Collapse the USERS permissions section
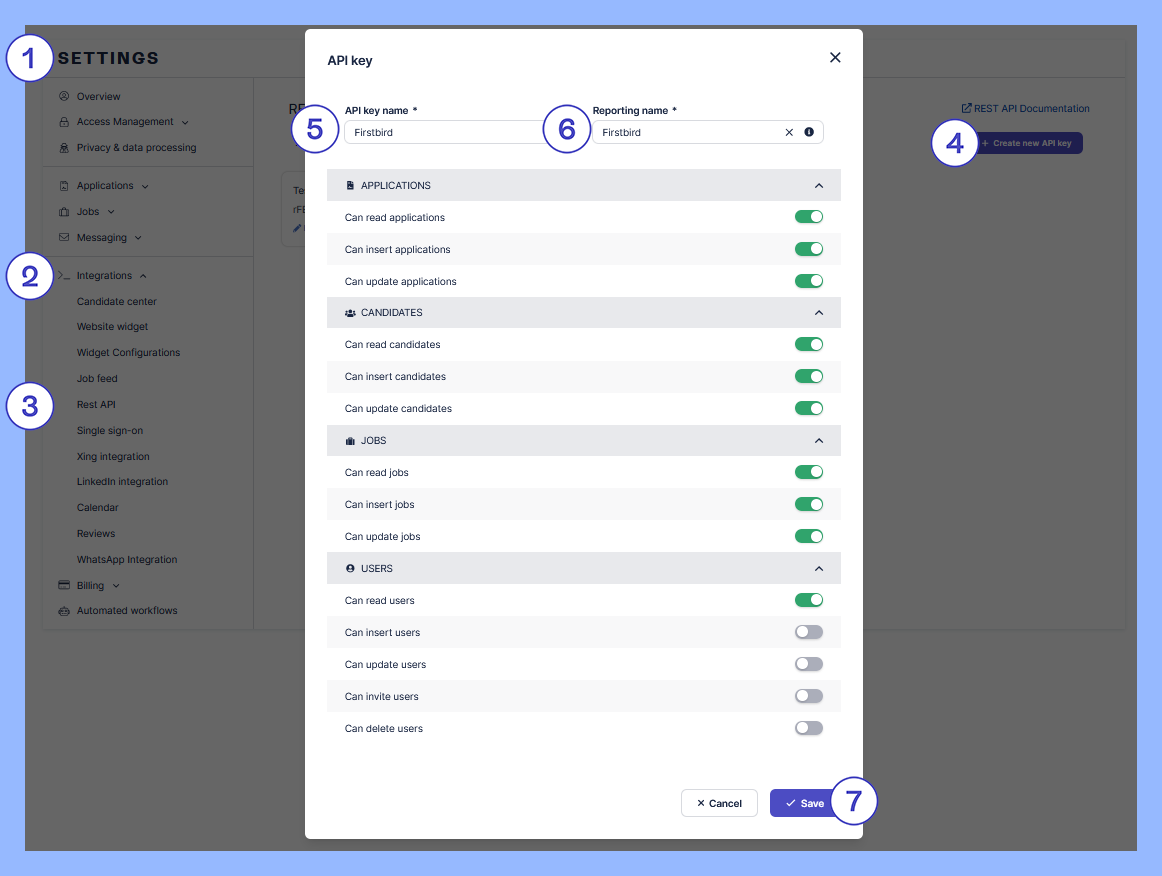 [819, 569]
